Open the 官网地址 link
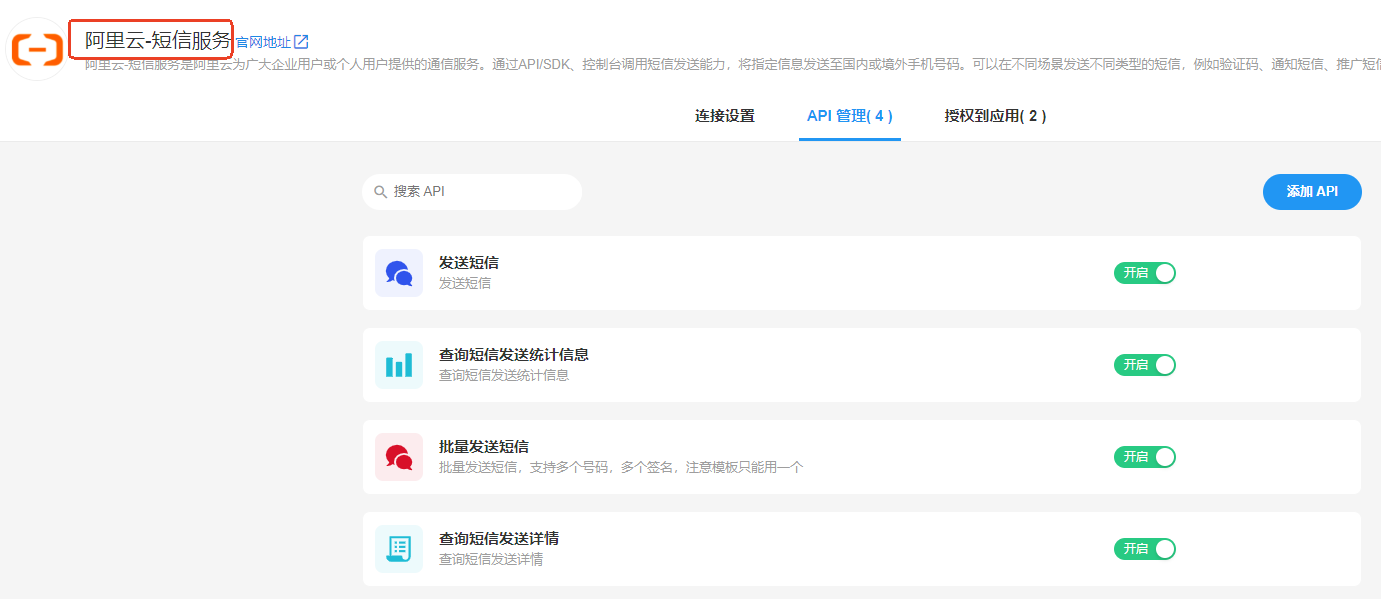1381x599 pixels. click(x=263, y=42)
